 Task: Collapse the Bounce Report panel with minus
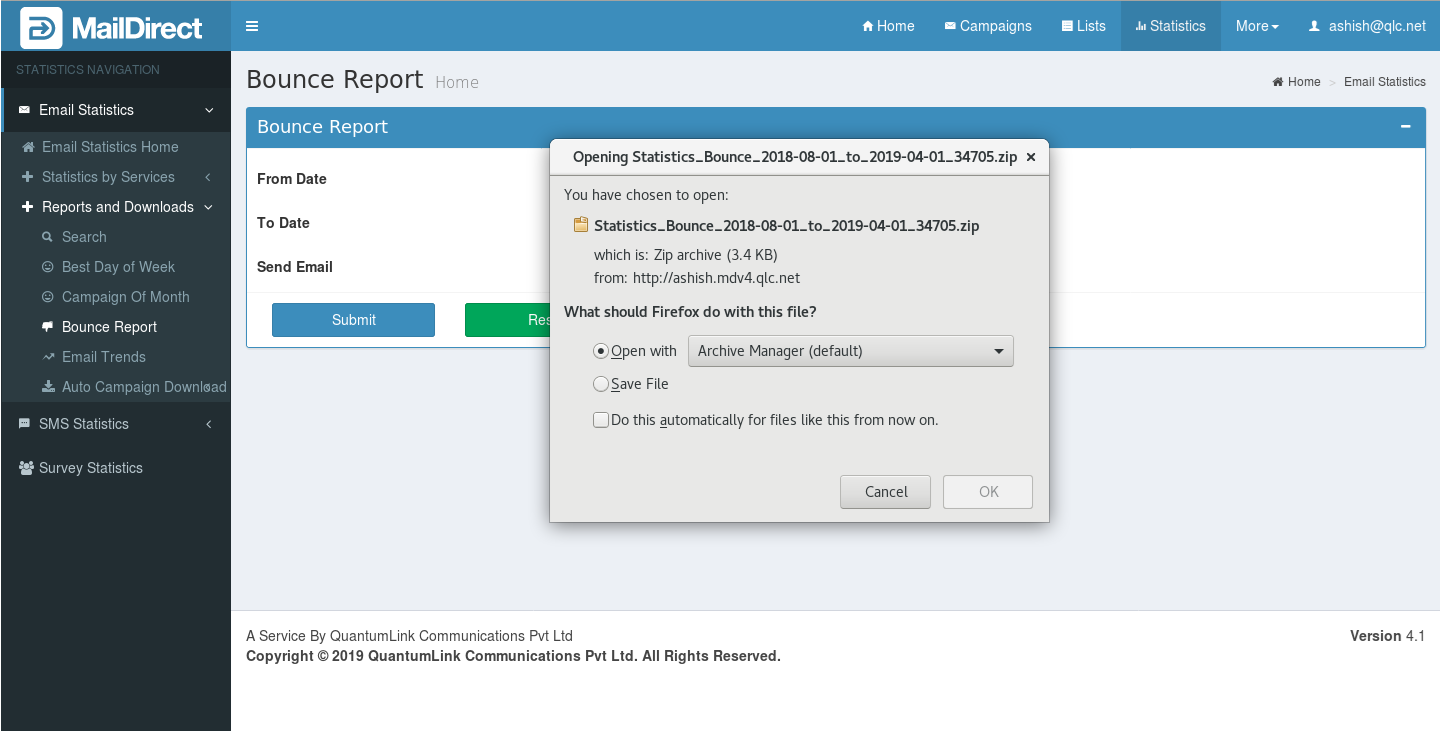pyautogui.click(x=1405, y=127)
